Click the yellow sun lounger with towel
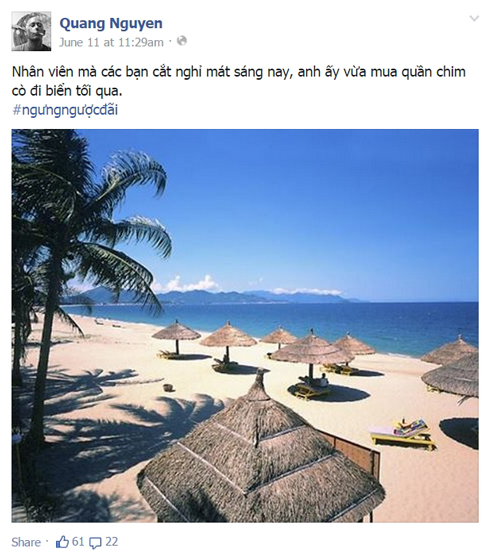Viewport: 487px width, 550px height. tap(403, 434)
